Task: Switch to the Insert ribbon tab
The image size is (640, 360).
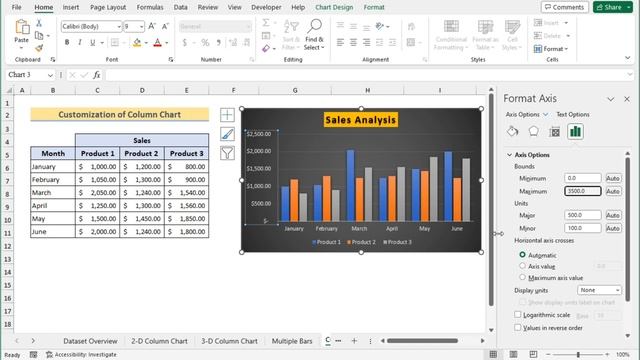Action: (x=71, y=7)
